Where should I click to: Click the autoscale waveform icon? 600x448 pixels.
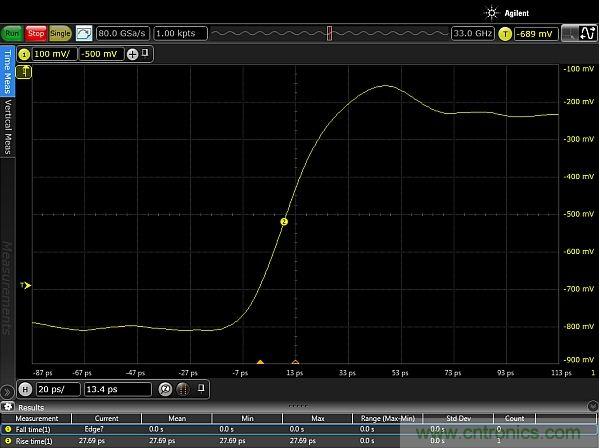(83, 33)
